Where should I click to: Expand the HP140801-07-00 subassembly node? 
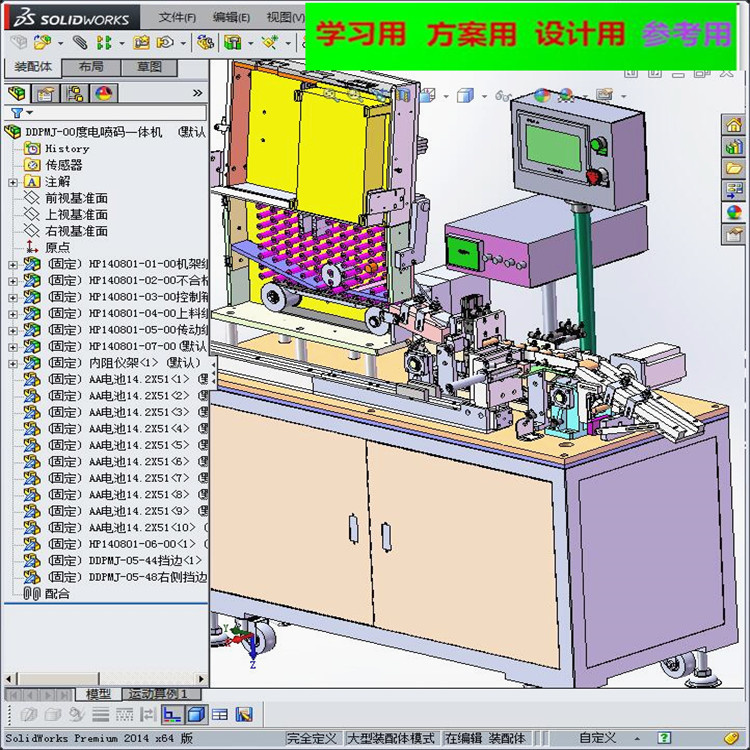pyautogui.click(x=13, y=347)
